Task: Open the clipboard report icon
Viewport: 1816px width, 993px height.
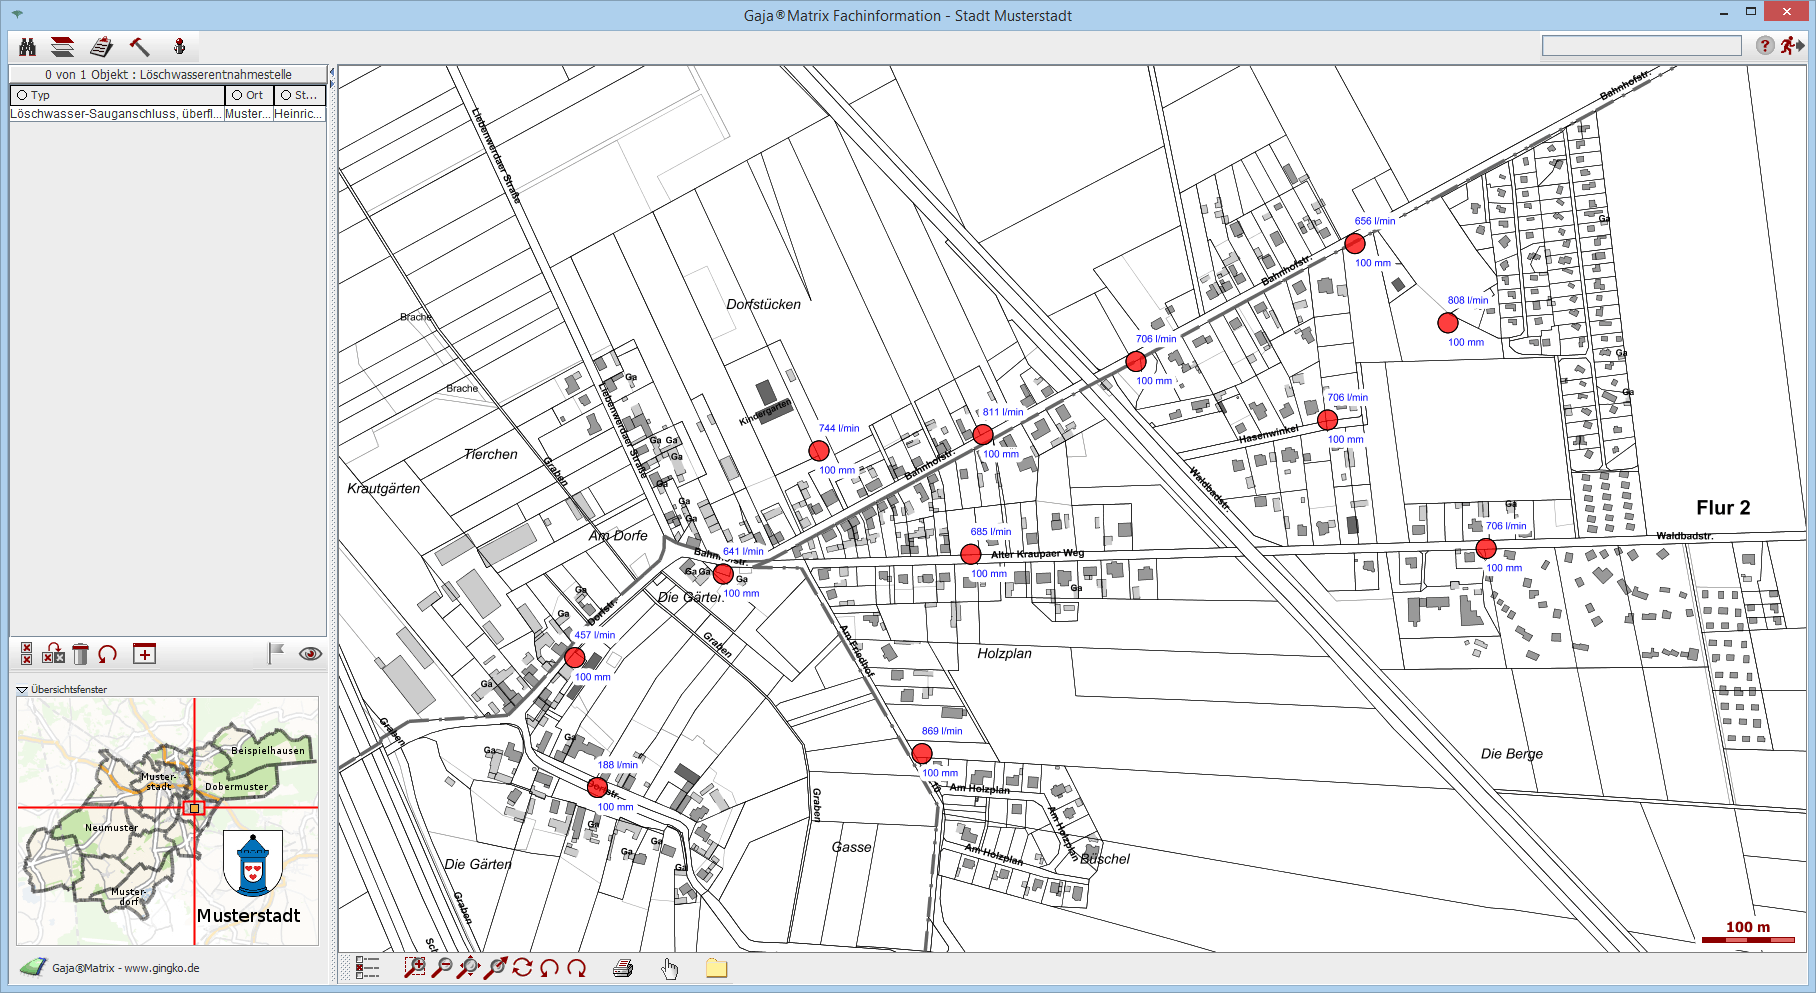Action: [101, 47]
